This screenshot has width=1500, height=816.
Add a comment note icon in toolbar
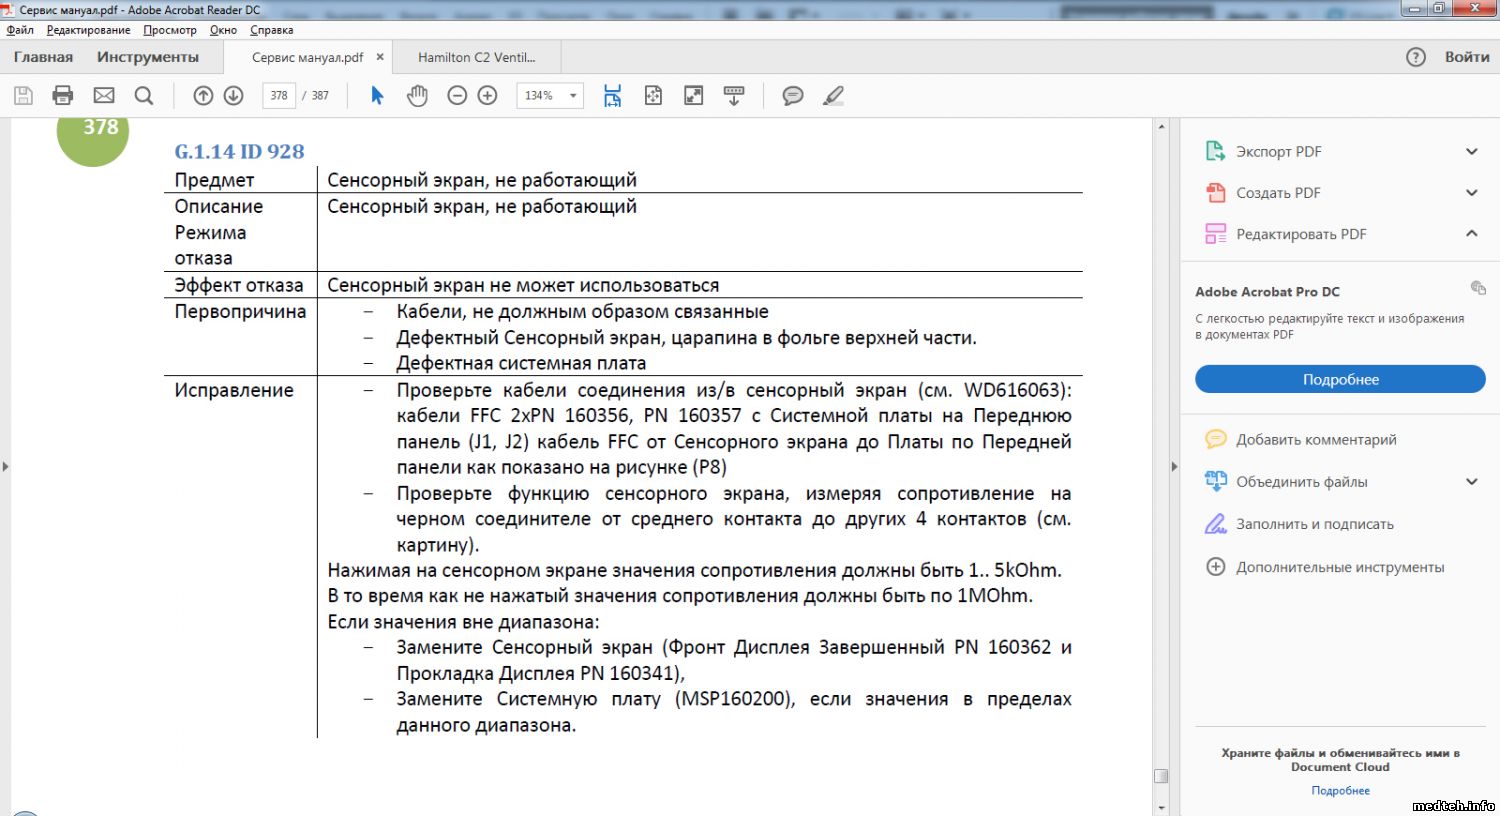(x=793, y=96)
